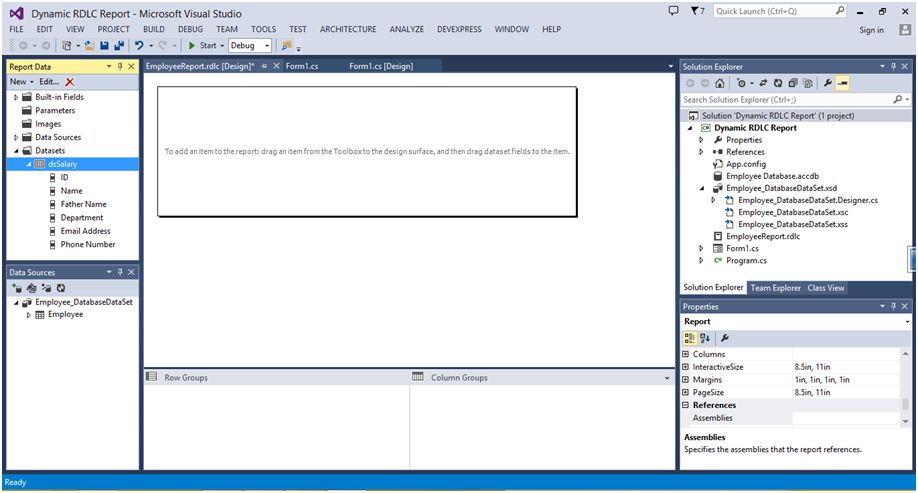This screenshot has height=493, width=918.
Task: Click Collapse All icon in Solution Explorer
Action: [792, 83]
